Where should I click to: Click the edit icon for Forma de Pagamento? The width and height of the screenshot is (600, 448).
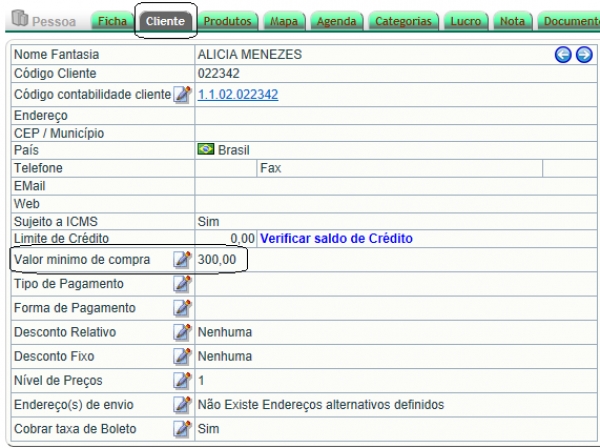pos(182,308)
